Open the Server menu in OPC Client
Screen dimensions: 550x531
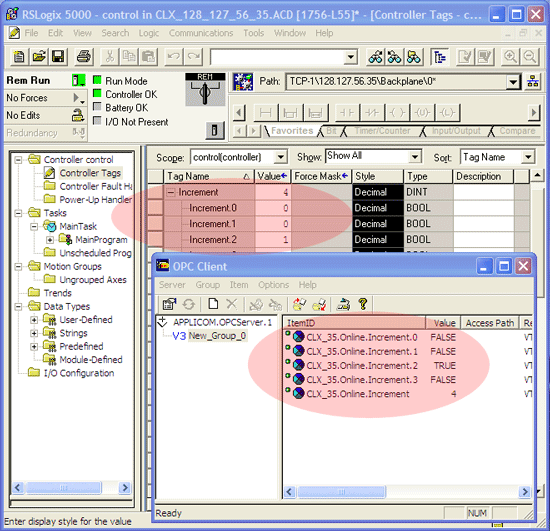tap(172, 285)
